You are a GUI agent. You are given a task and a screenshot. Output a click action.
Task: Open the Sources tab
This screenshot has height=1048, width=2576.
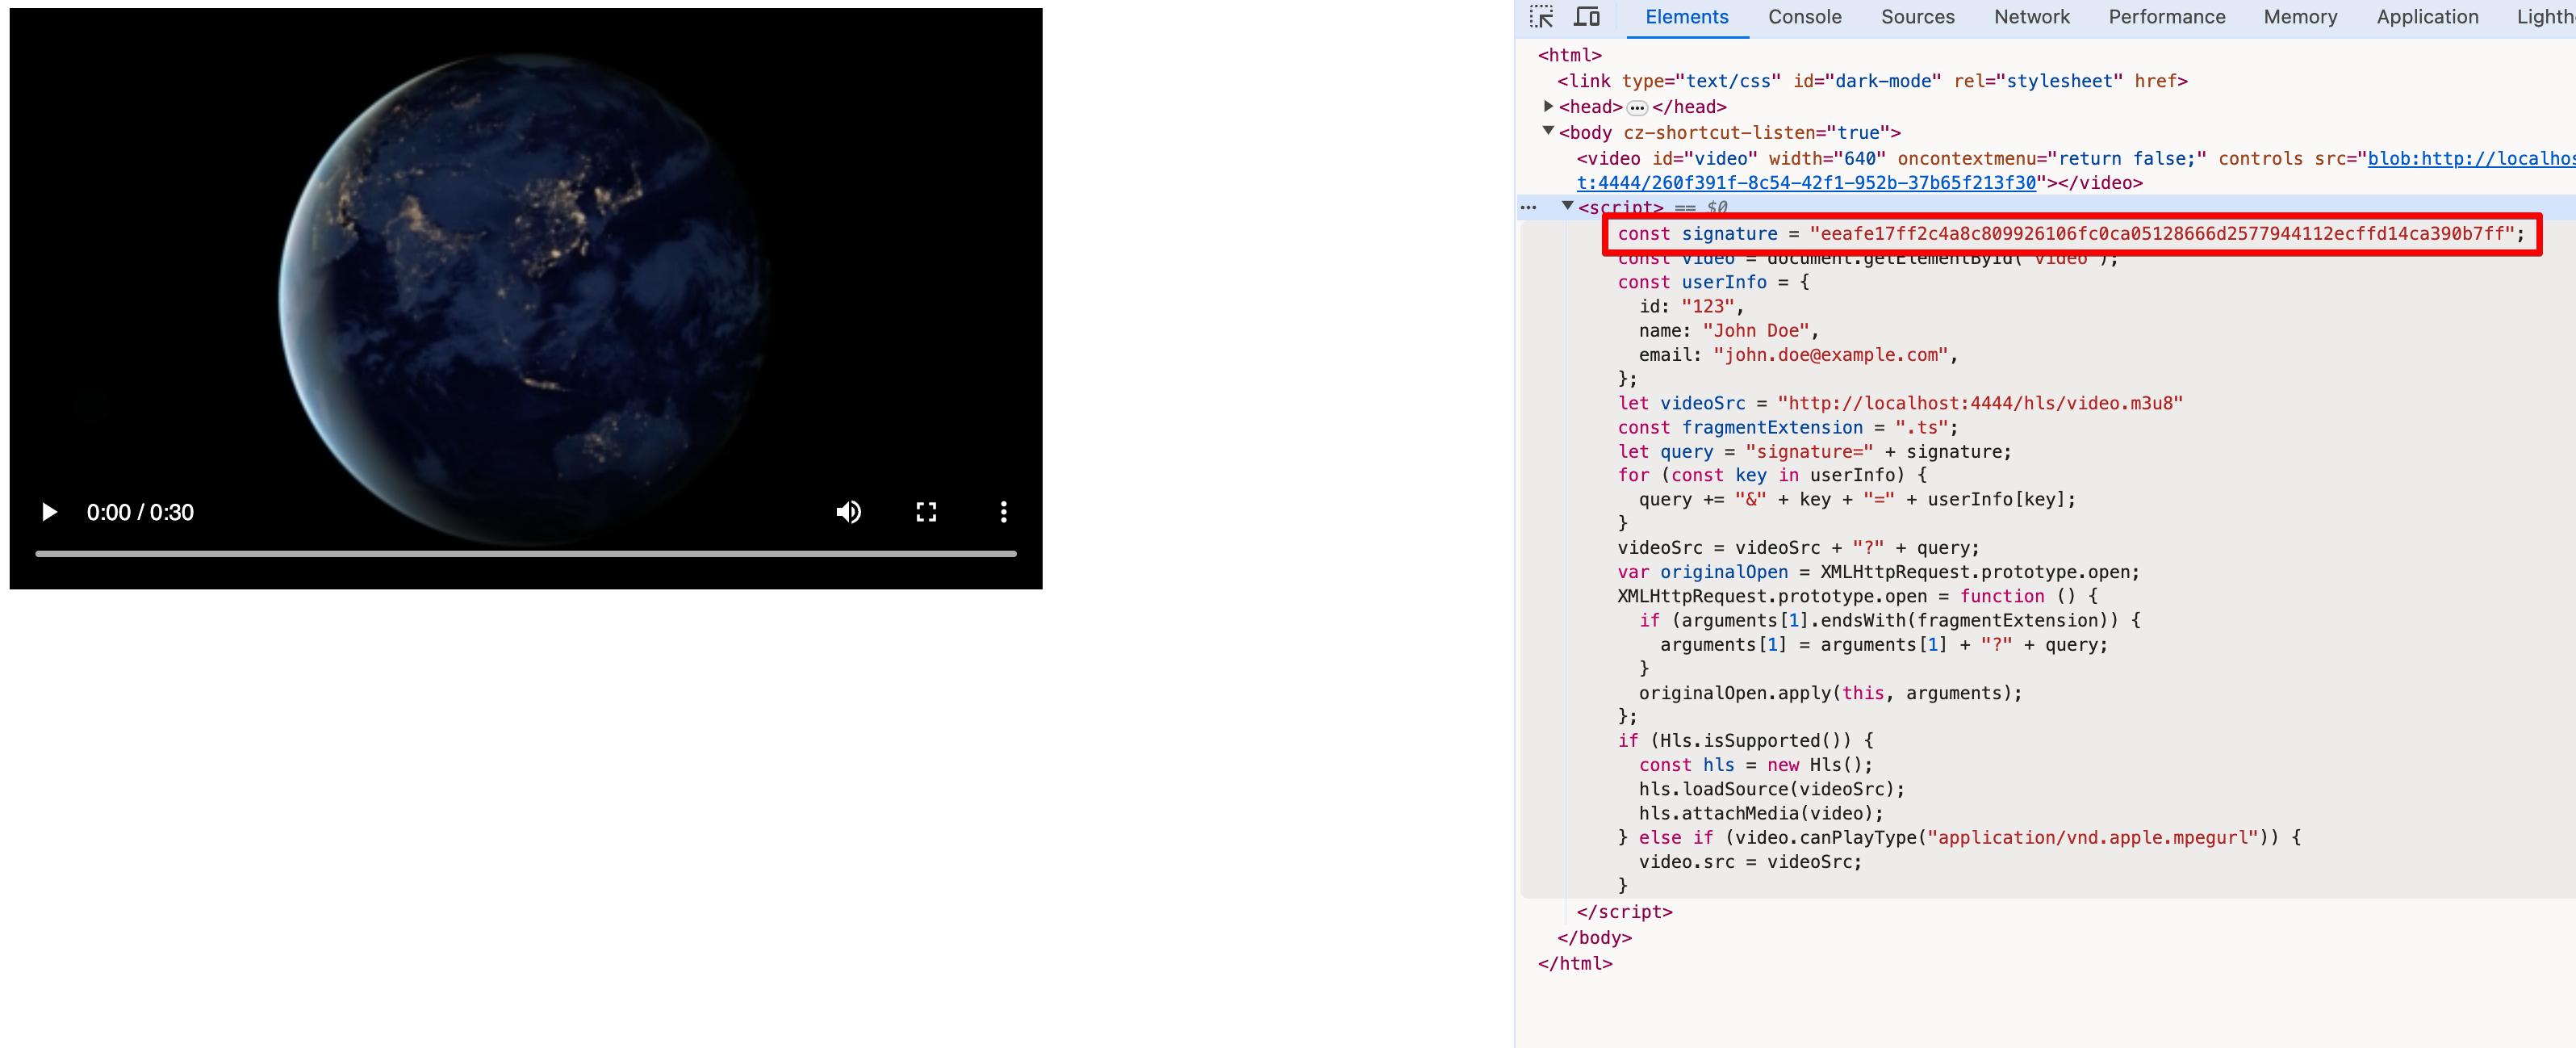point(1917,17)
